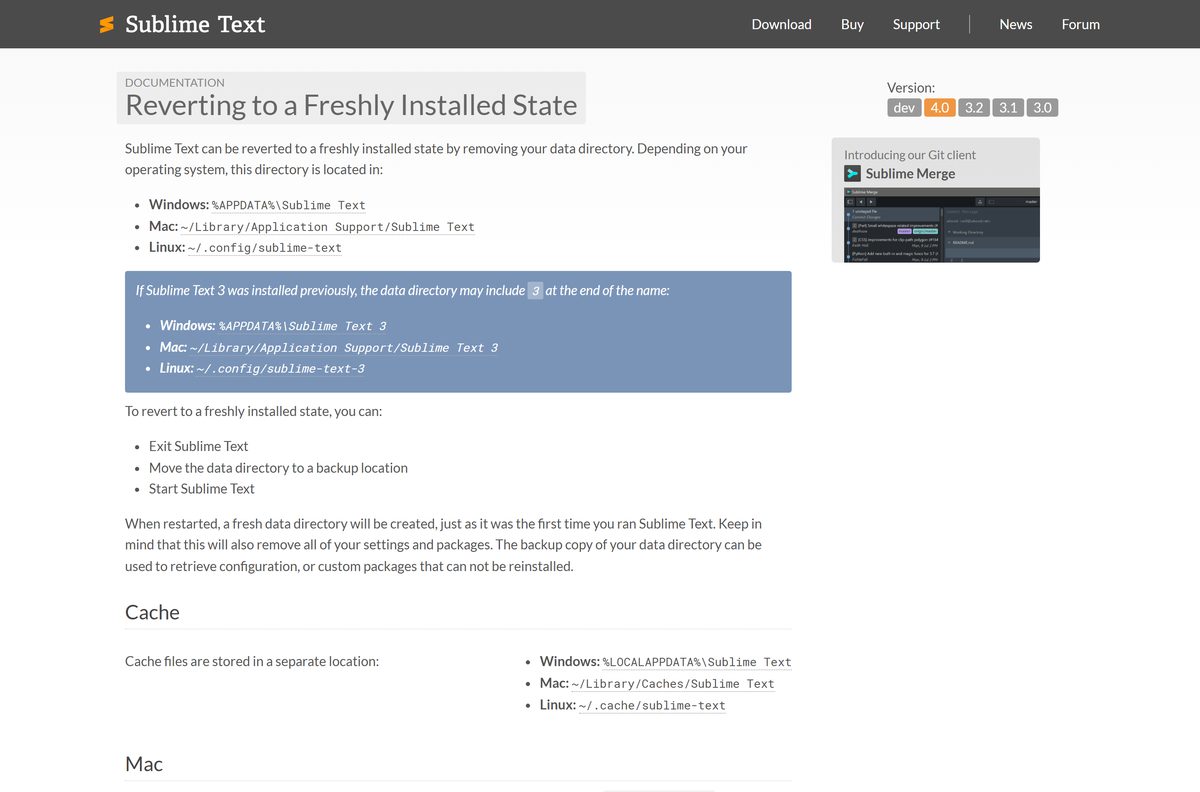Open the Buy page
This screenshot has height=792, width=1200.
(x=852, y=24)
